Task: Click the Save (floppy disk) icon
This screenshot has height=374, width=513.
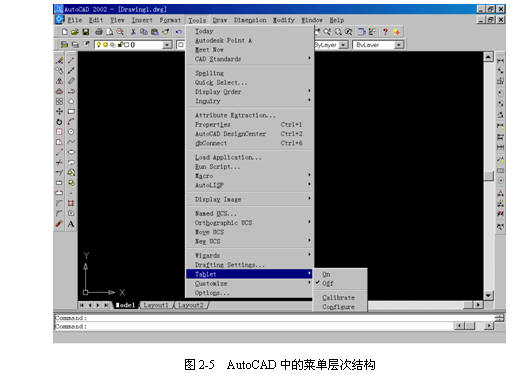Action: click(x=86, y=32)
